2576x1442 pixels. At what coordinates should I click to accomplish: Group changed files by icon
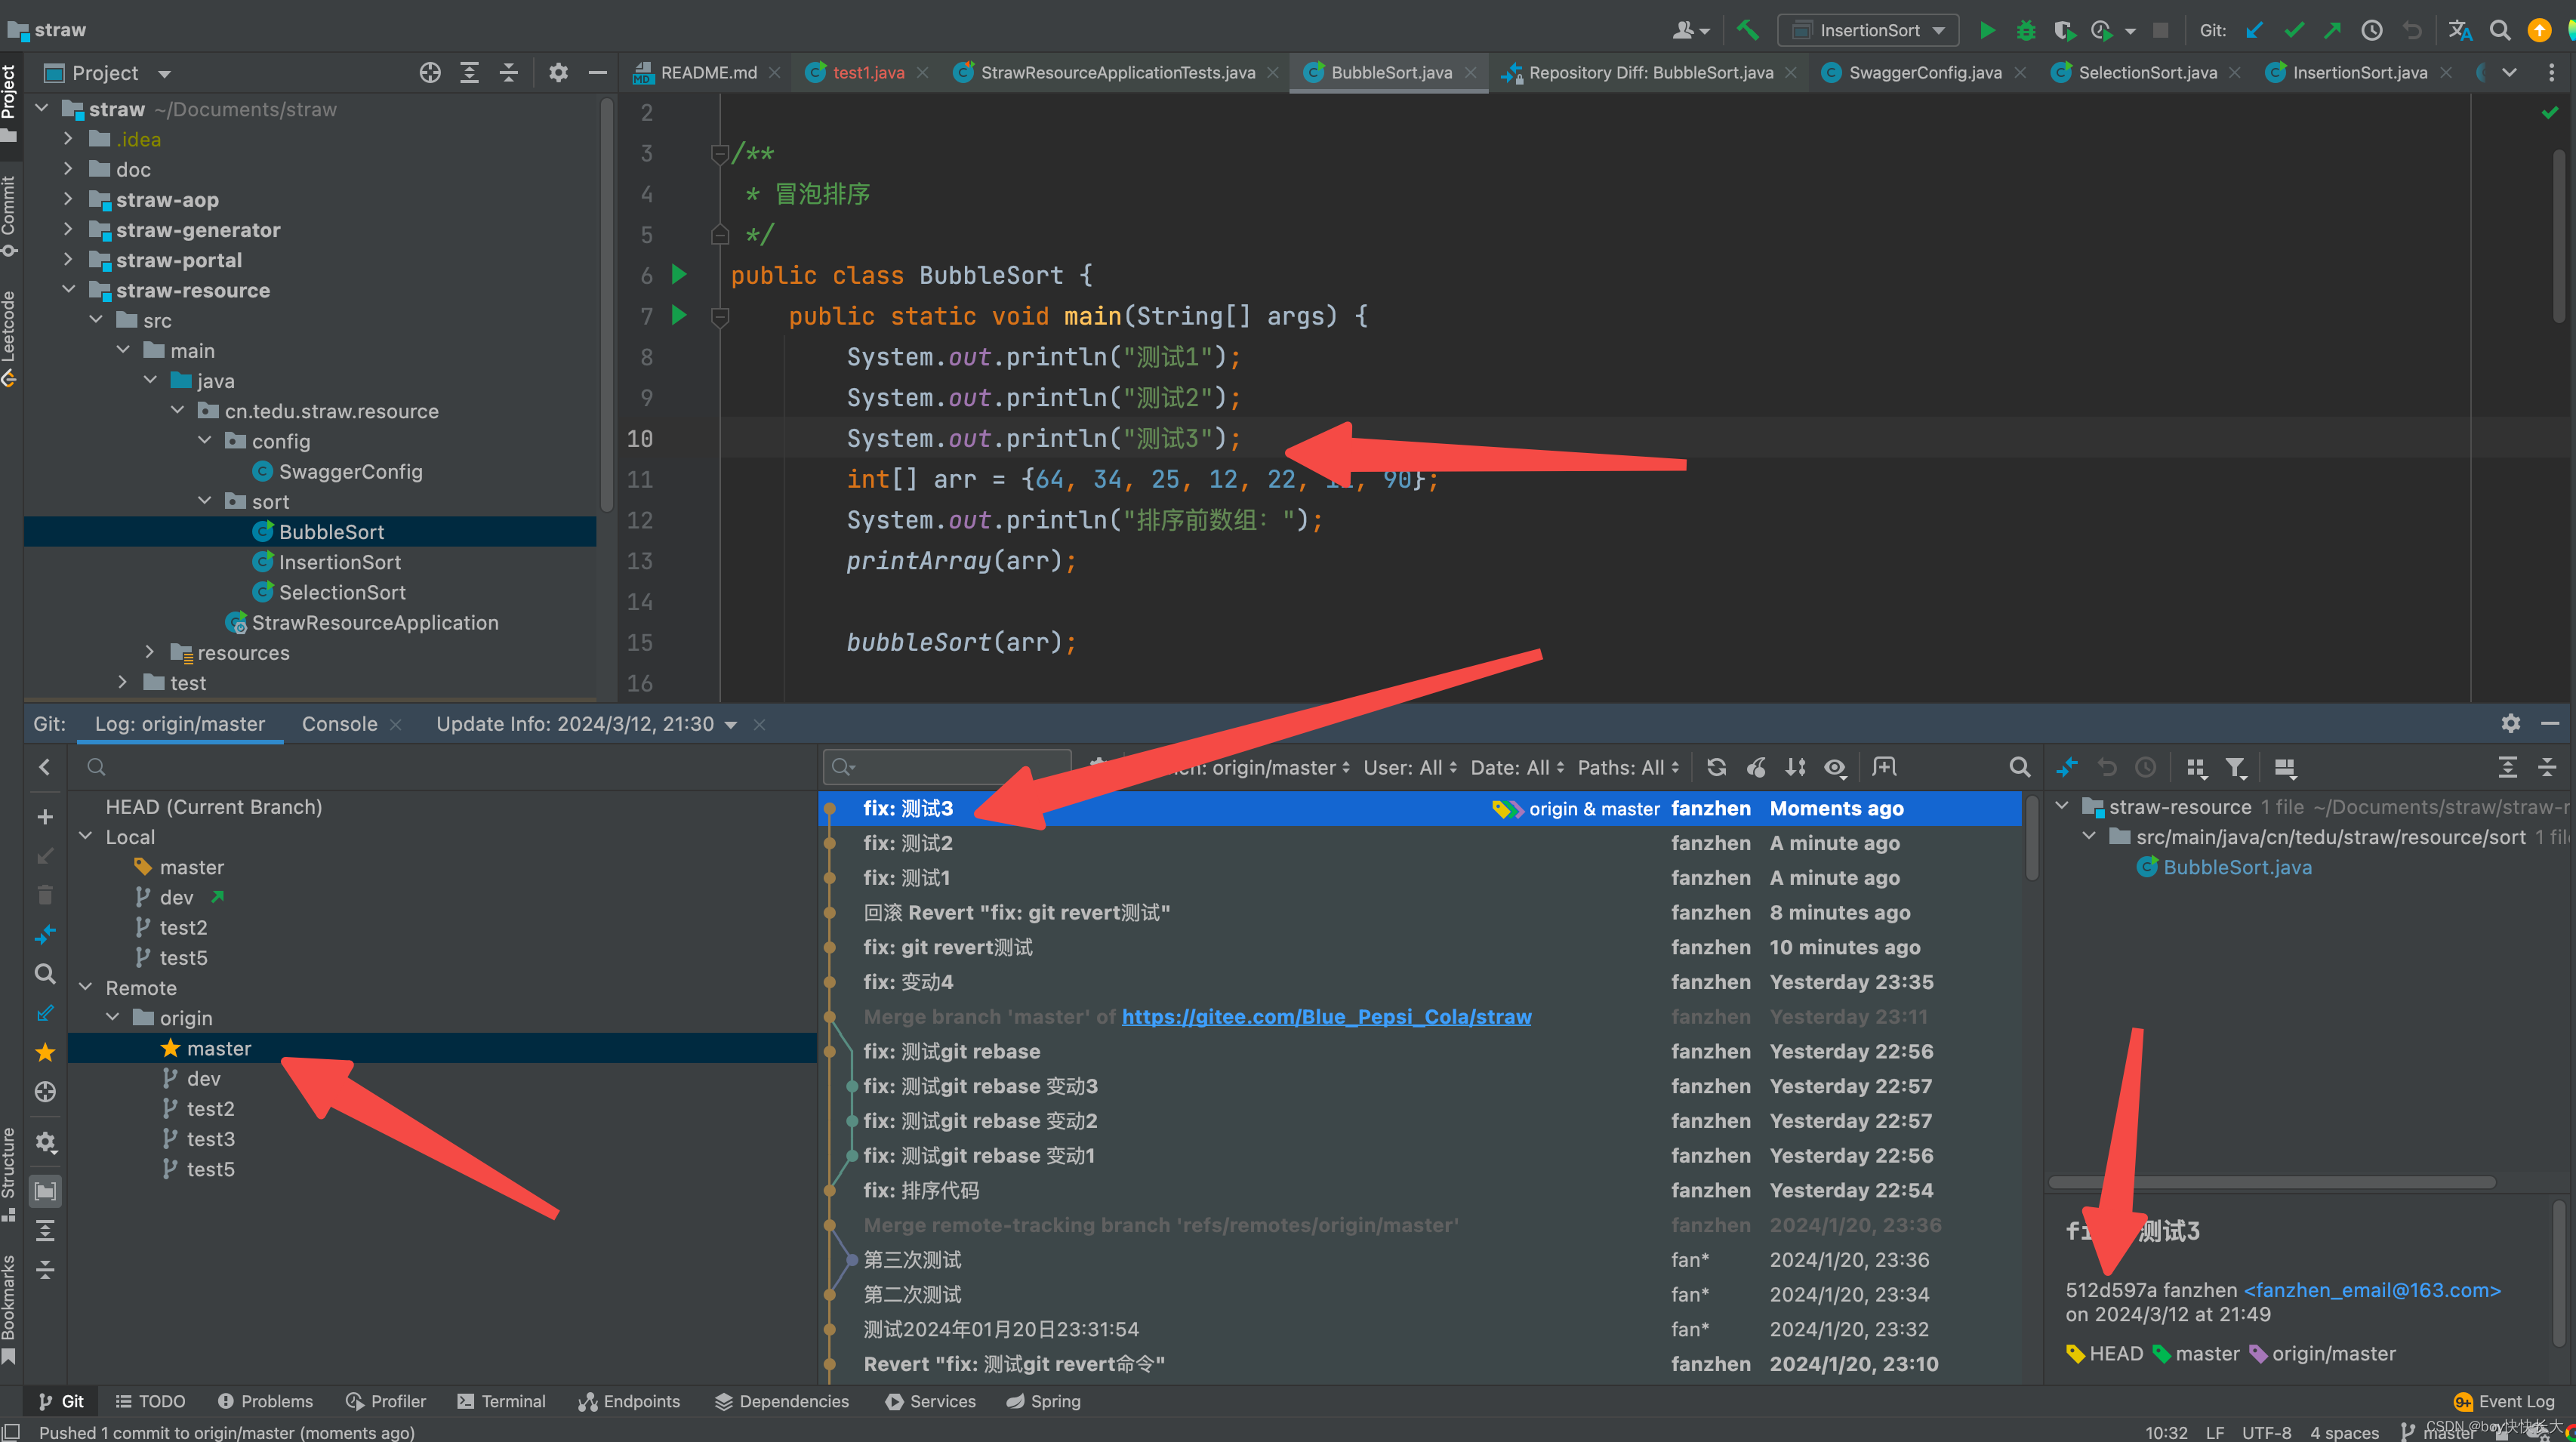(x=2196, y=767)
